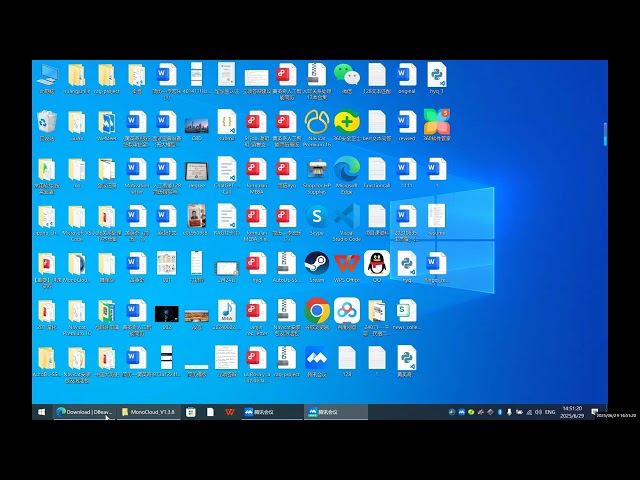The image size is (640, 480).
Task: Open the WPS Office desktop icon
Action: click(x=347, y=263)
